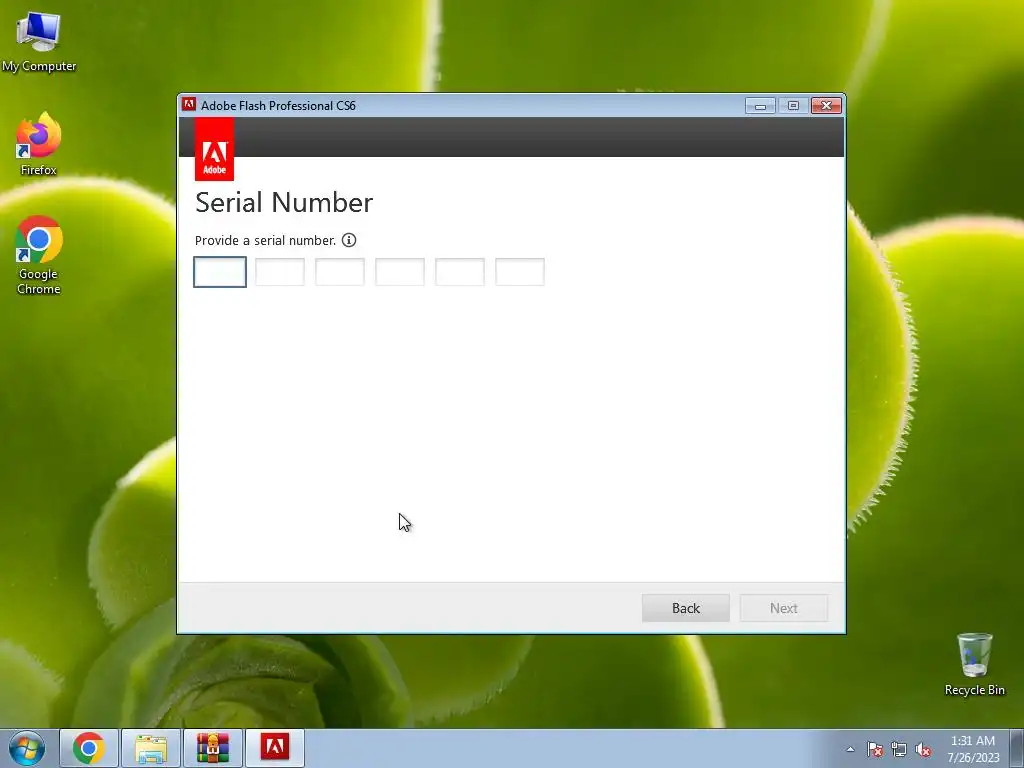Screen dimensions: 1024x768
Task: Switch to the Adobe installer taskbar icon
Action: pyautogui.click(x=275, y=748)
